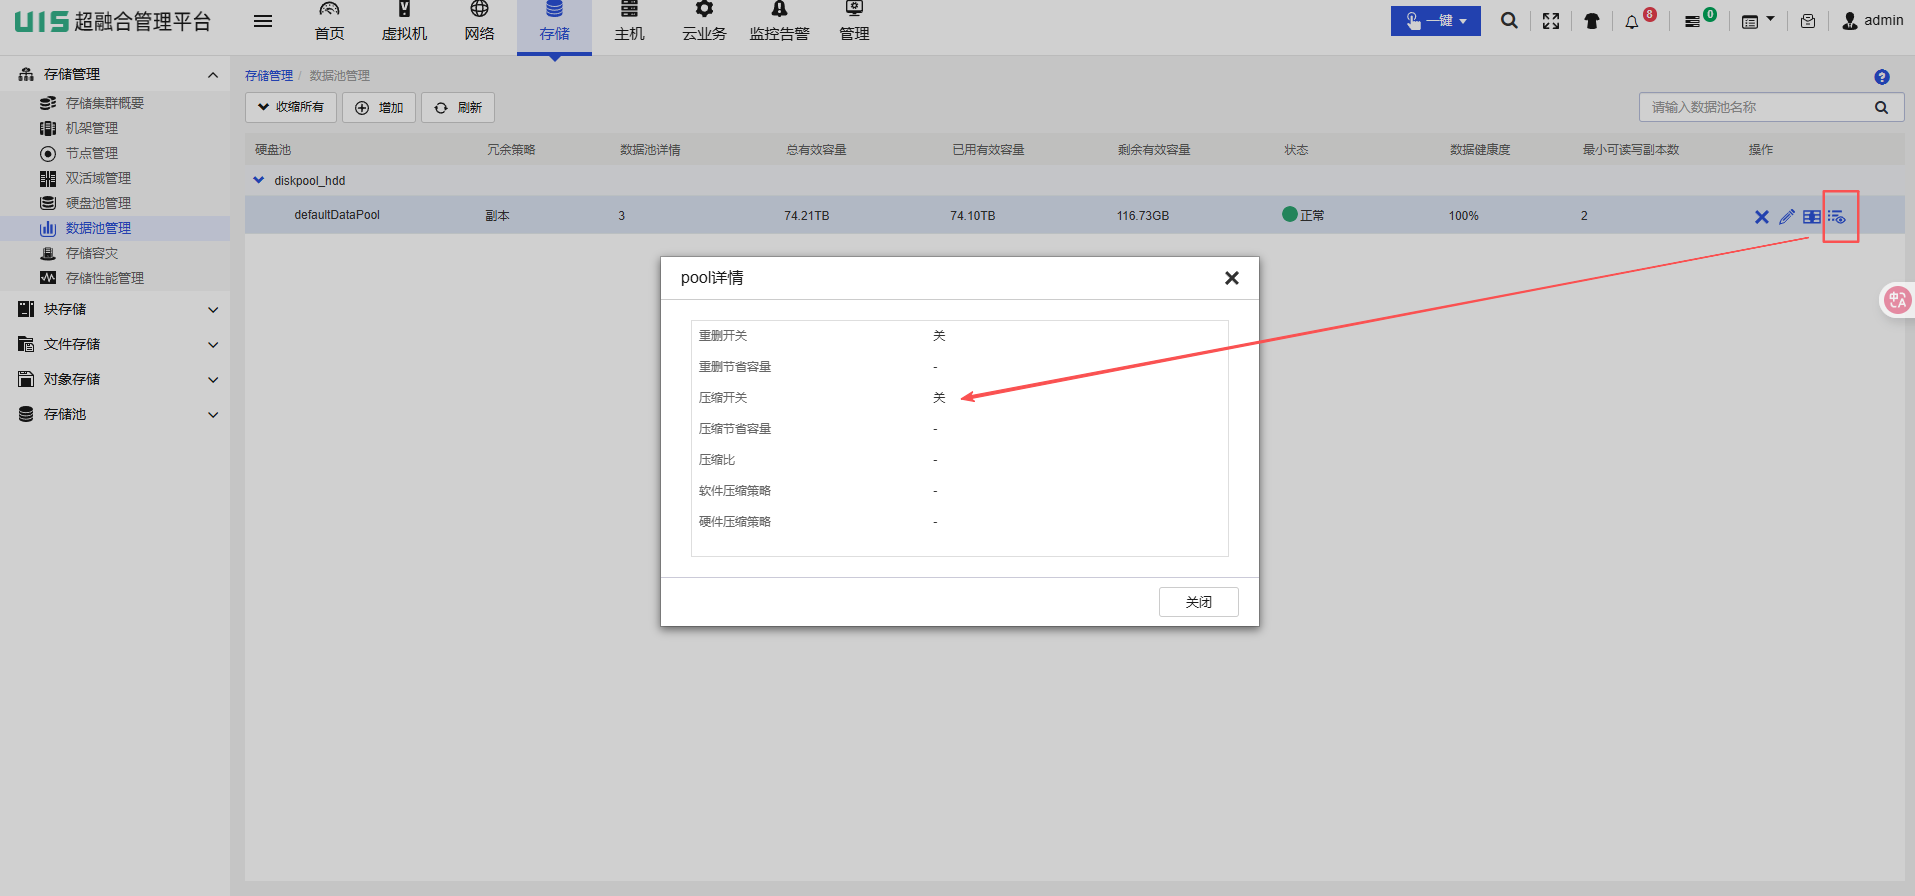This screenshot has height=896, width=1915.
Task: Toggle the hamburger sidebar menu
Action: pyautogui.click(x=263, y=21)
